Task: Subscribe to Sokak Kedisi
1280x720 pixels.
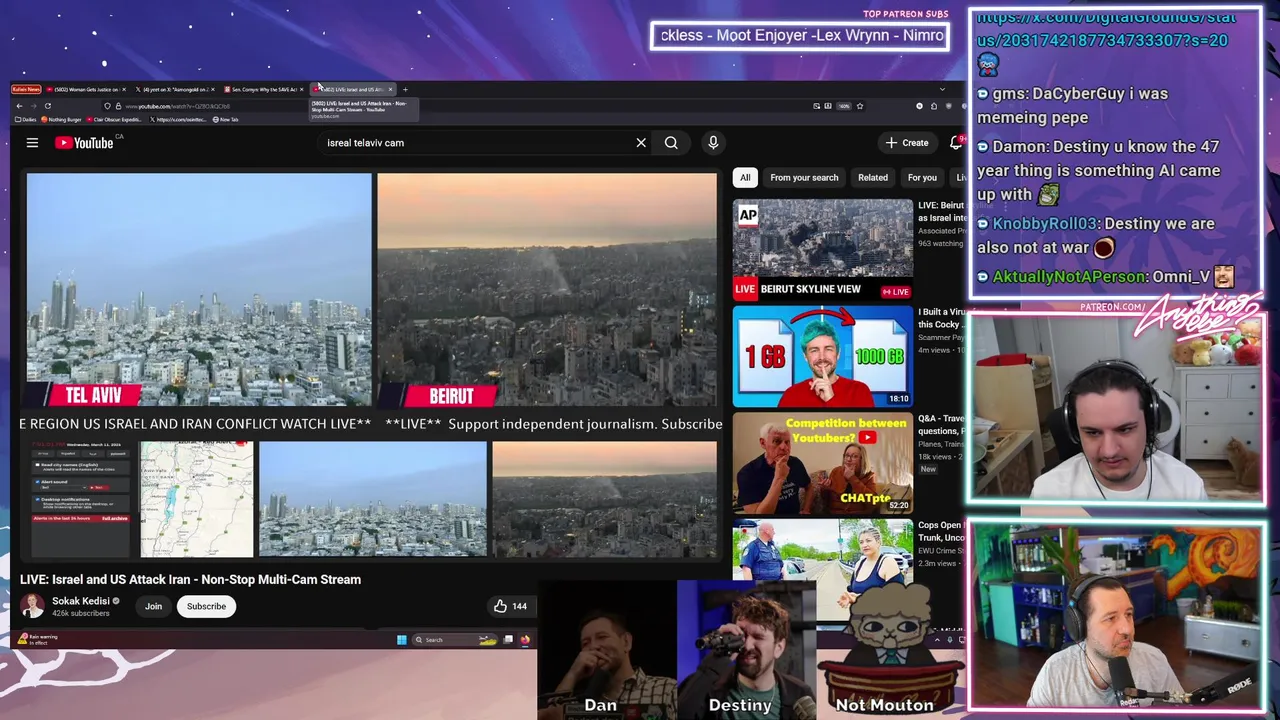Action: click(206, 606)
